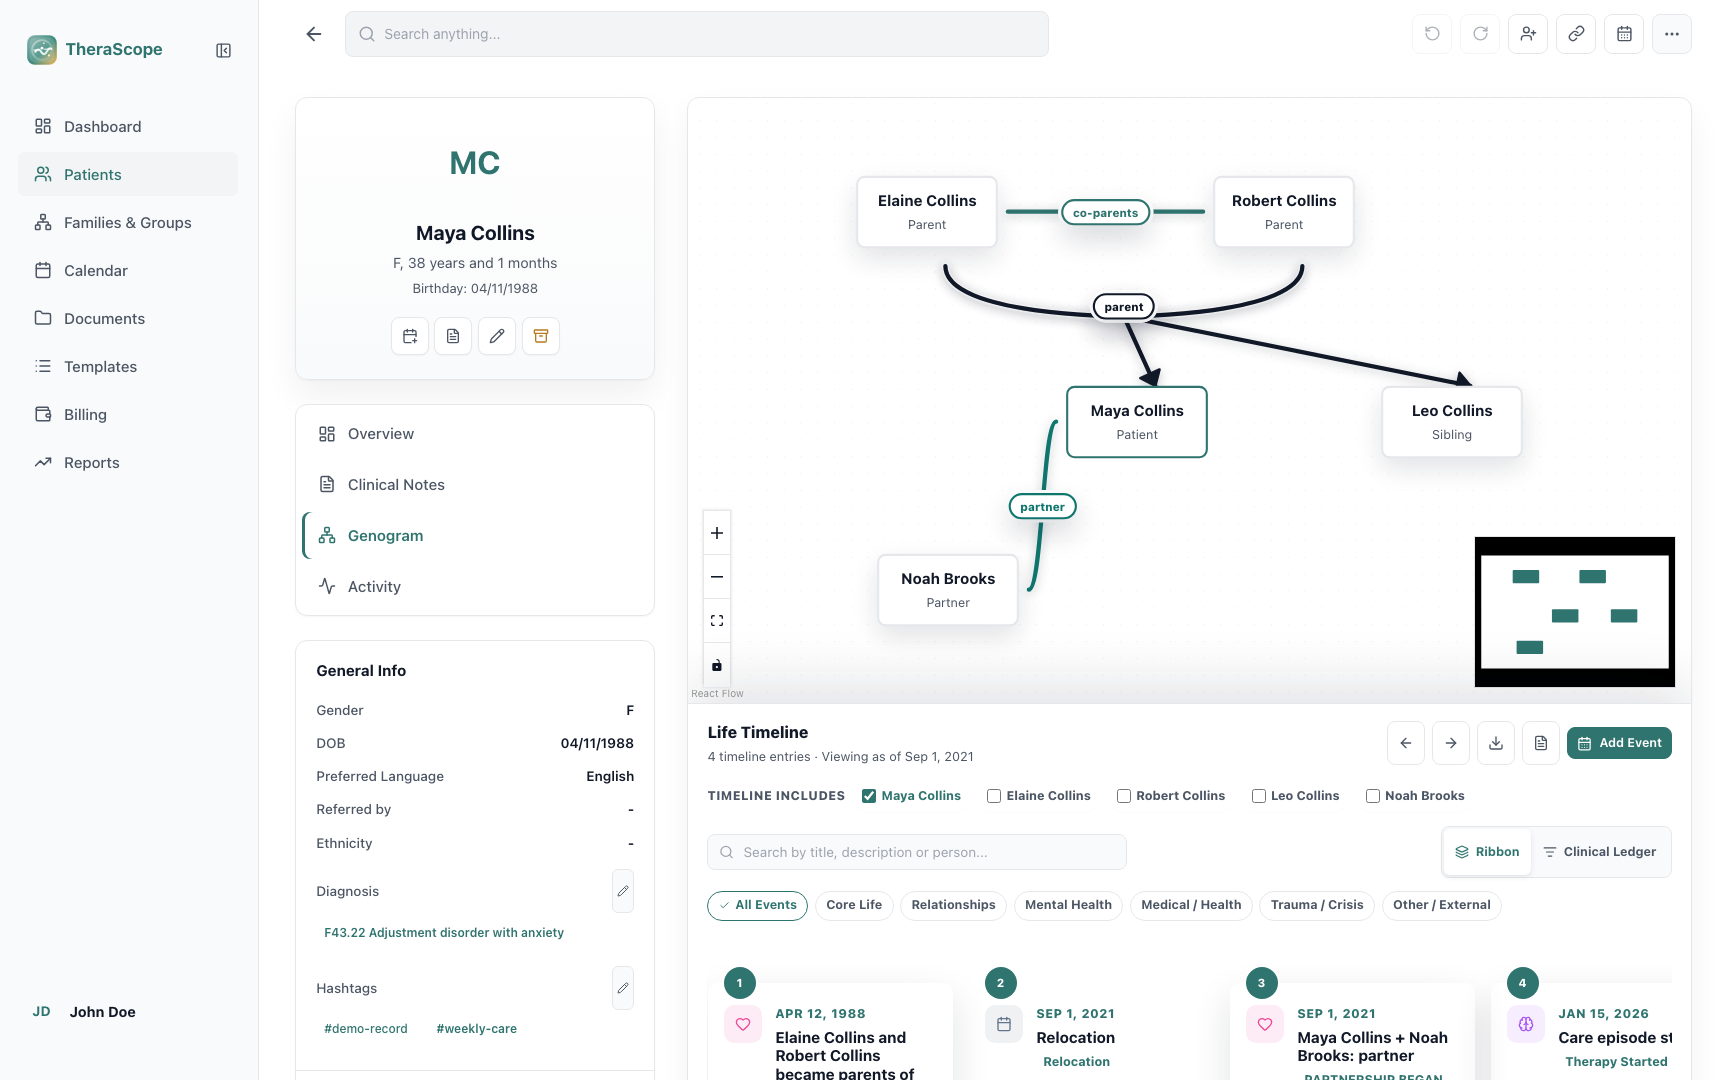1728x1080 pixels.
Task: Edit Hashtags with the pencil icon
Action: 623,988
